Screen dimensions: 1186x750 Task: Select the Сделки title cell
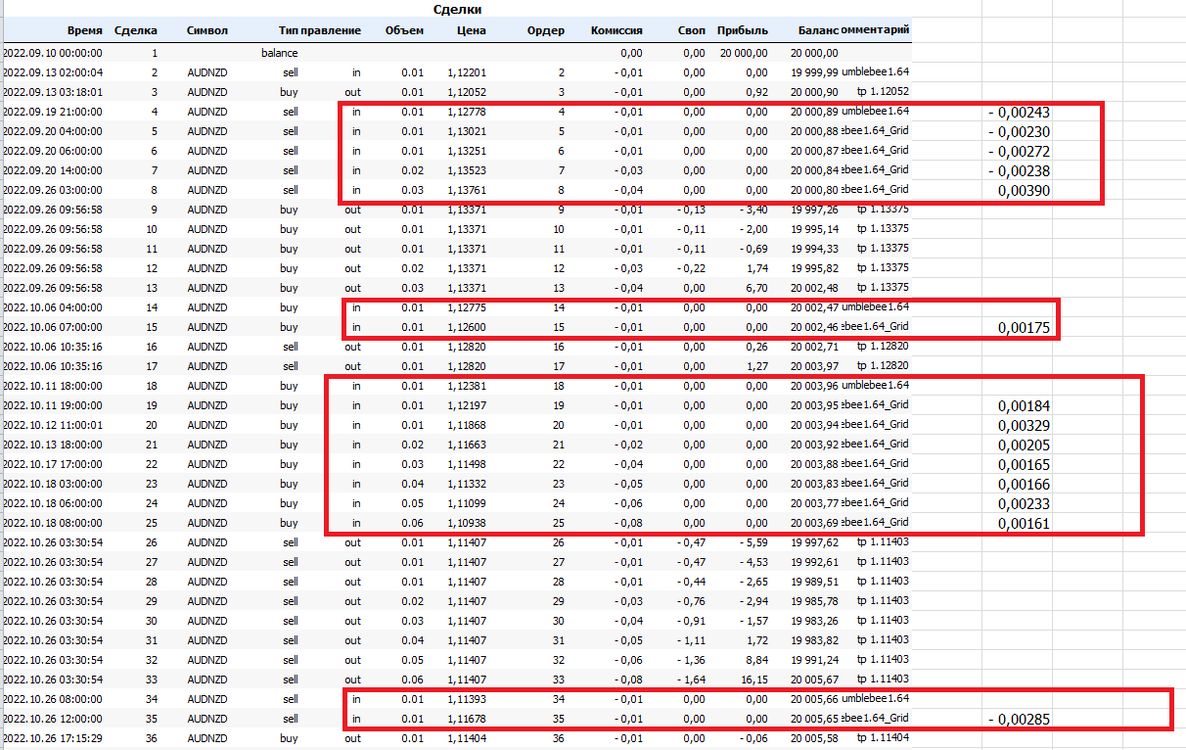tap(457, 9)
